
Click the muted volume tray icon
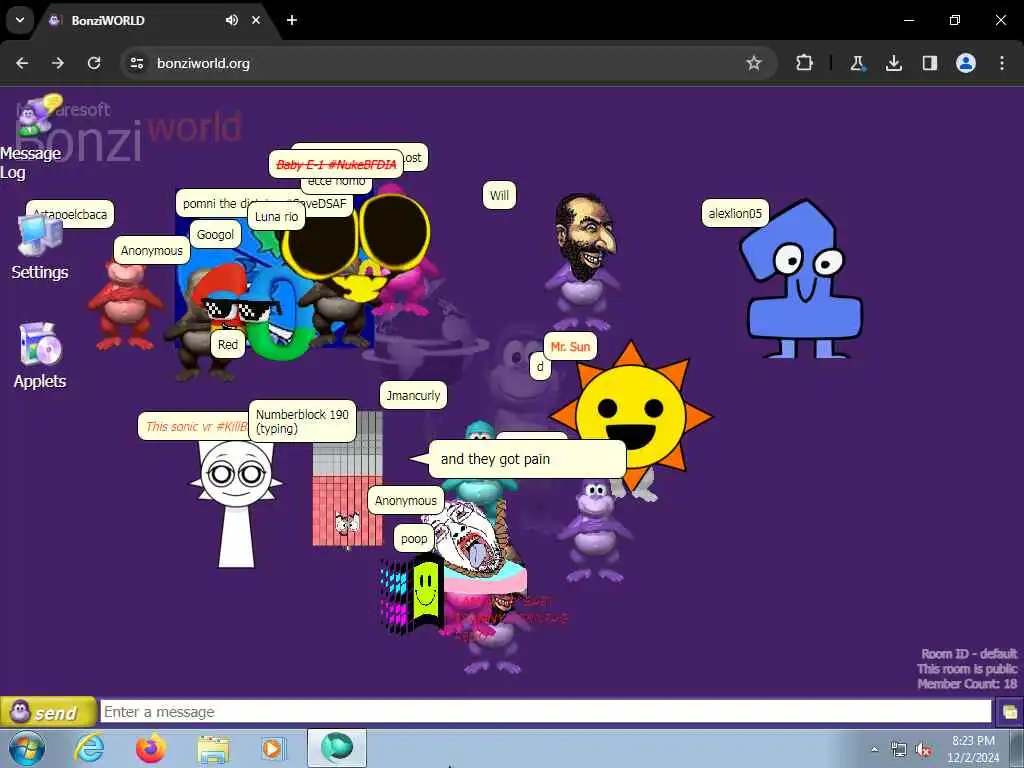923,750
